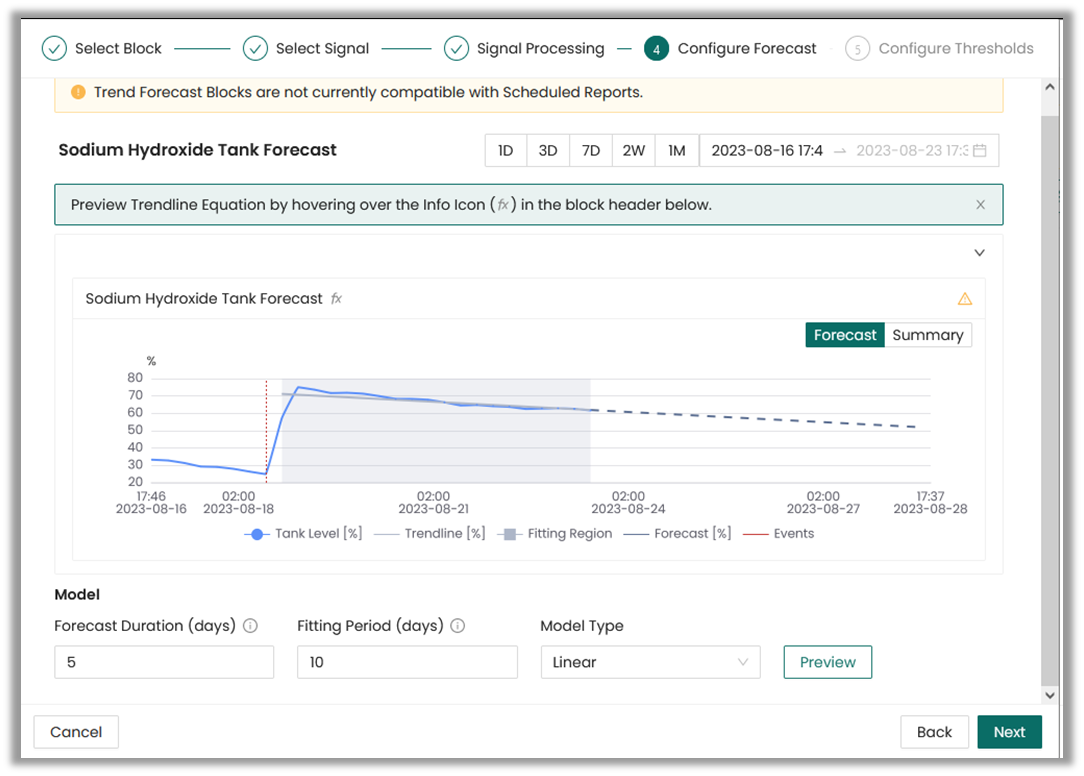Toggle Fitting Region legend entry
The width and height of the screenshot is (1084, 776).
click(555, 534)
